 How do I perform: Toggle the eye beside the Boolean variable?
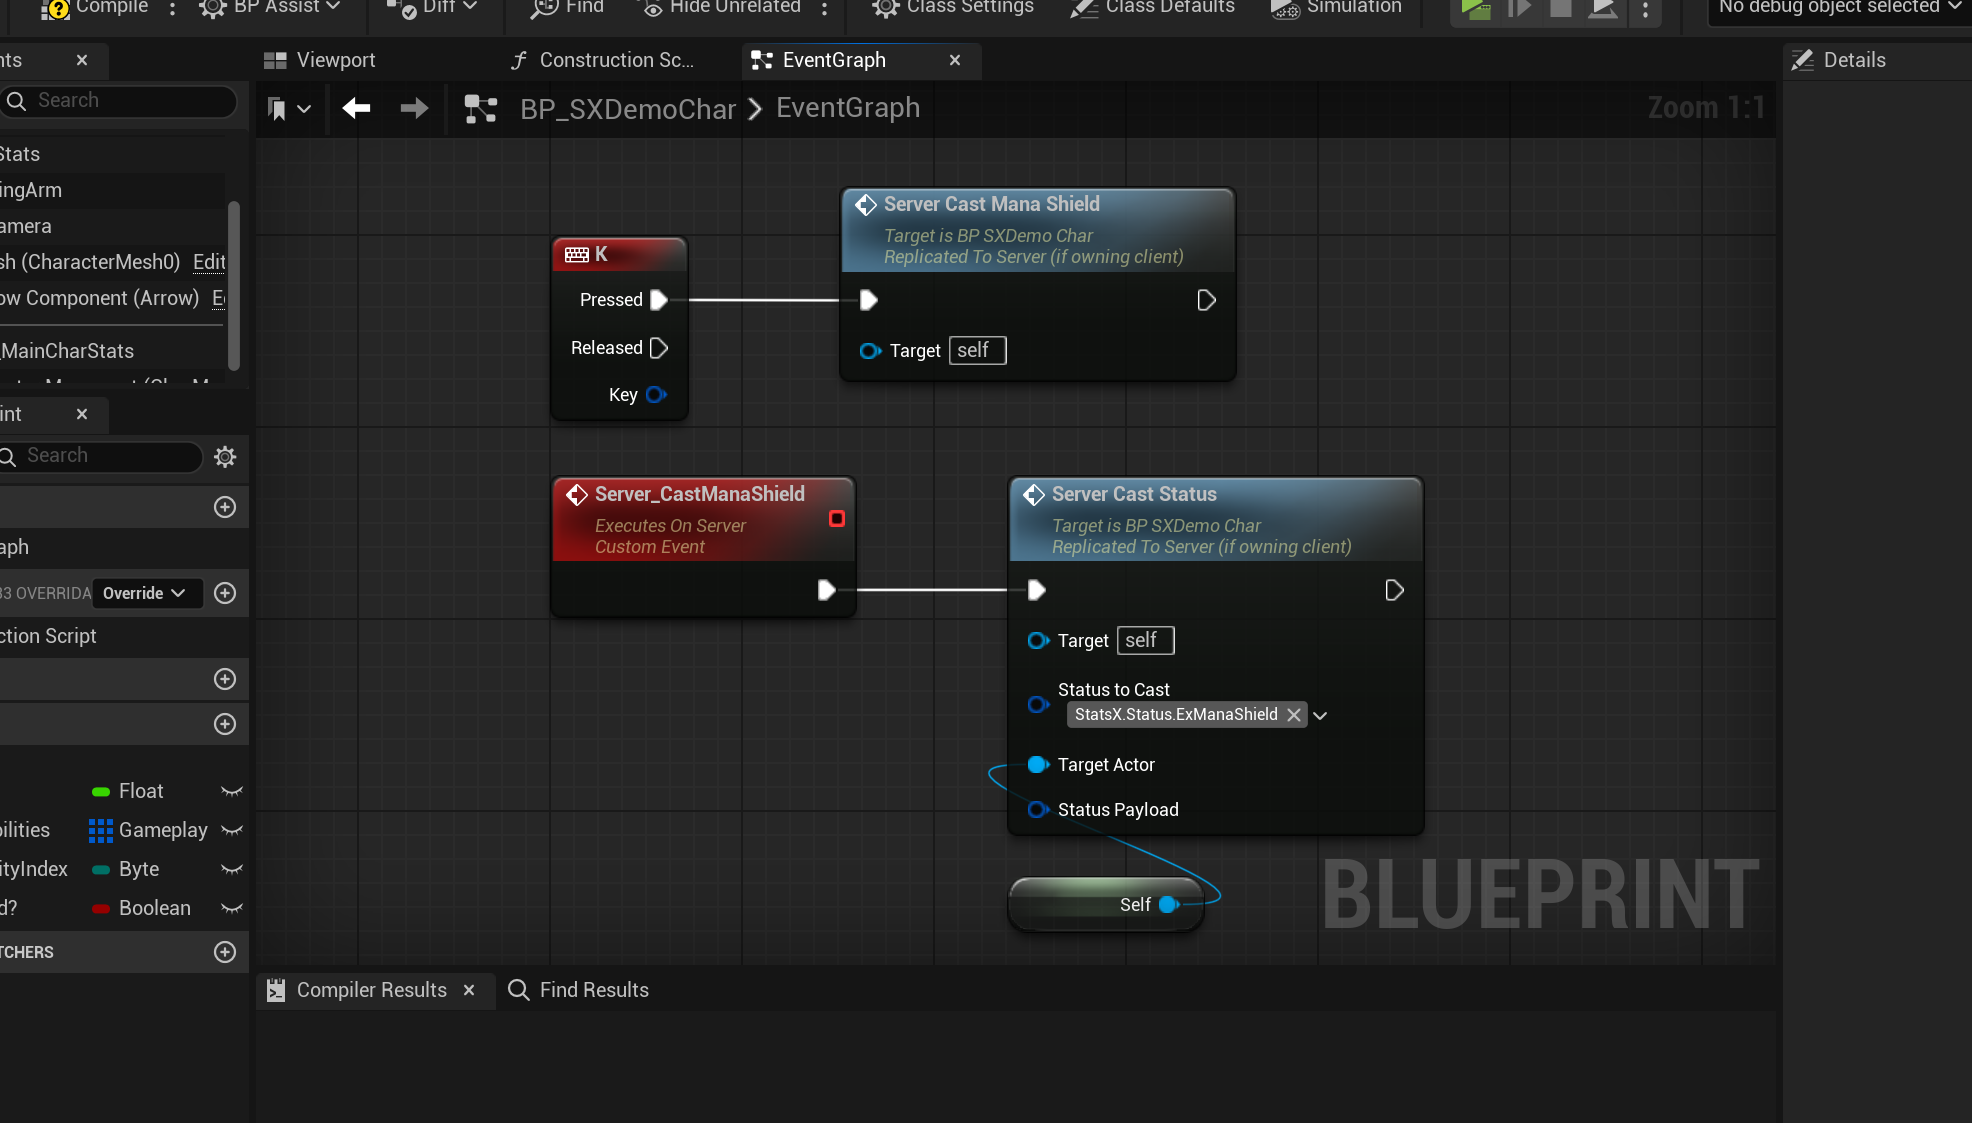[231, 908]
